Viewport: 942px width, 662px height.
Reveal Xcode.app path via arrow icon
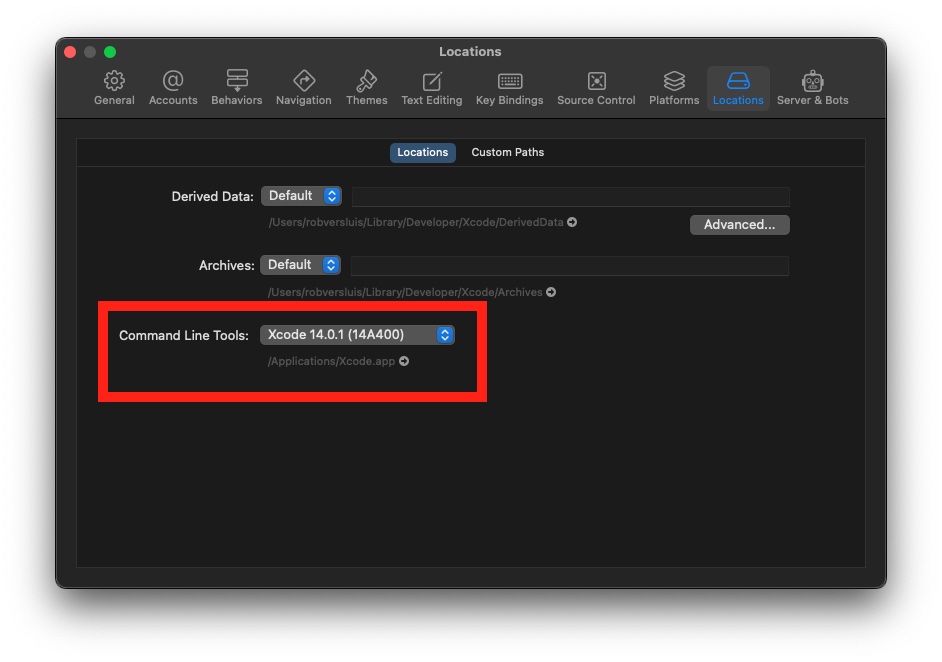click(x=404, y=362)
